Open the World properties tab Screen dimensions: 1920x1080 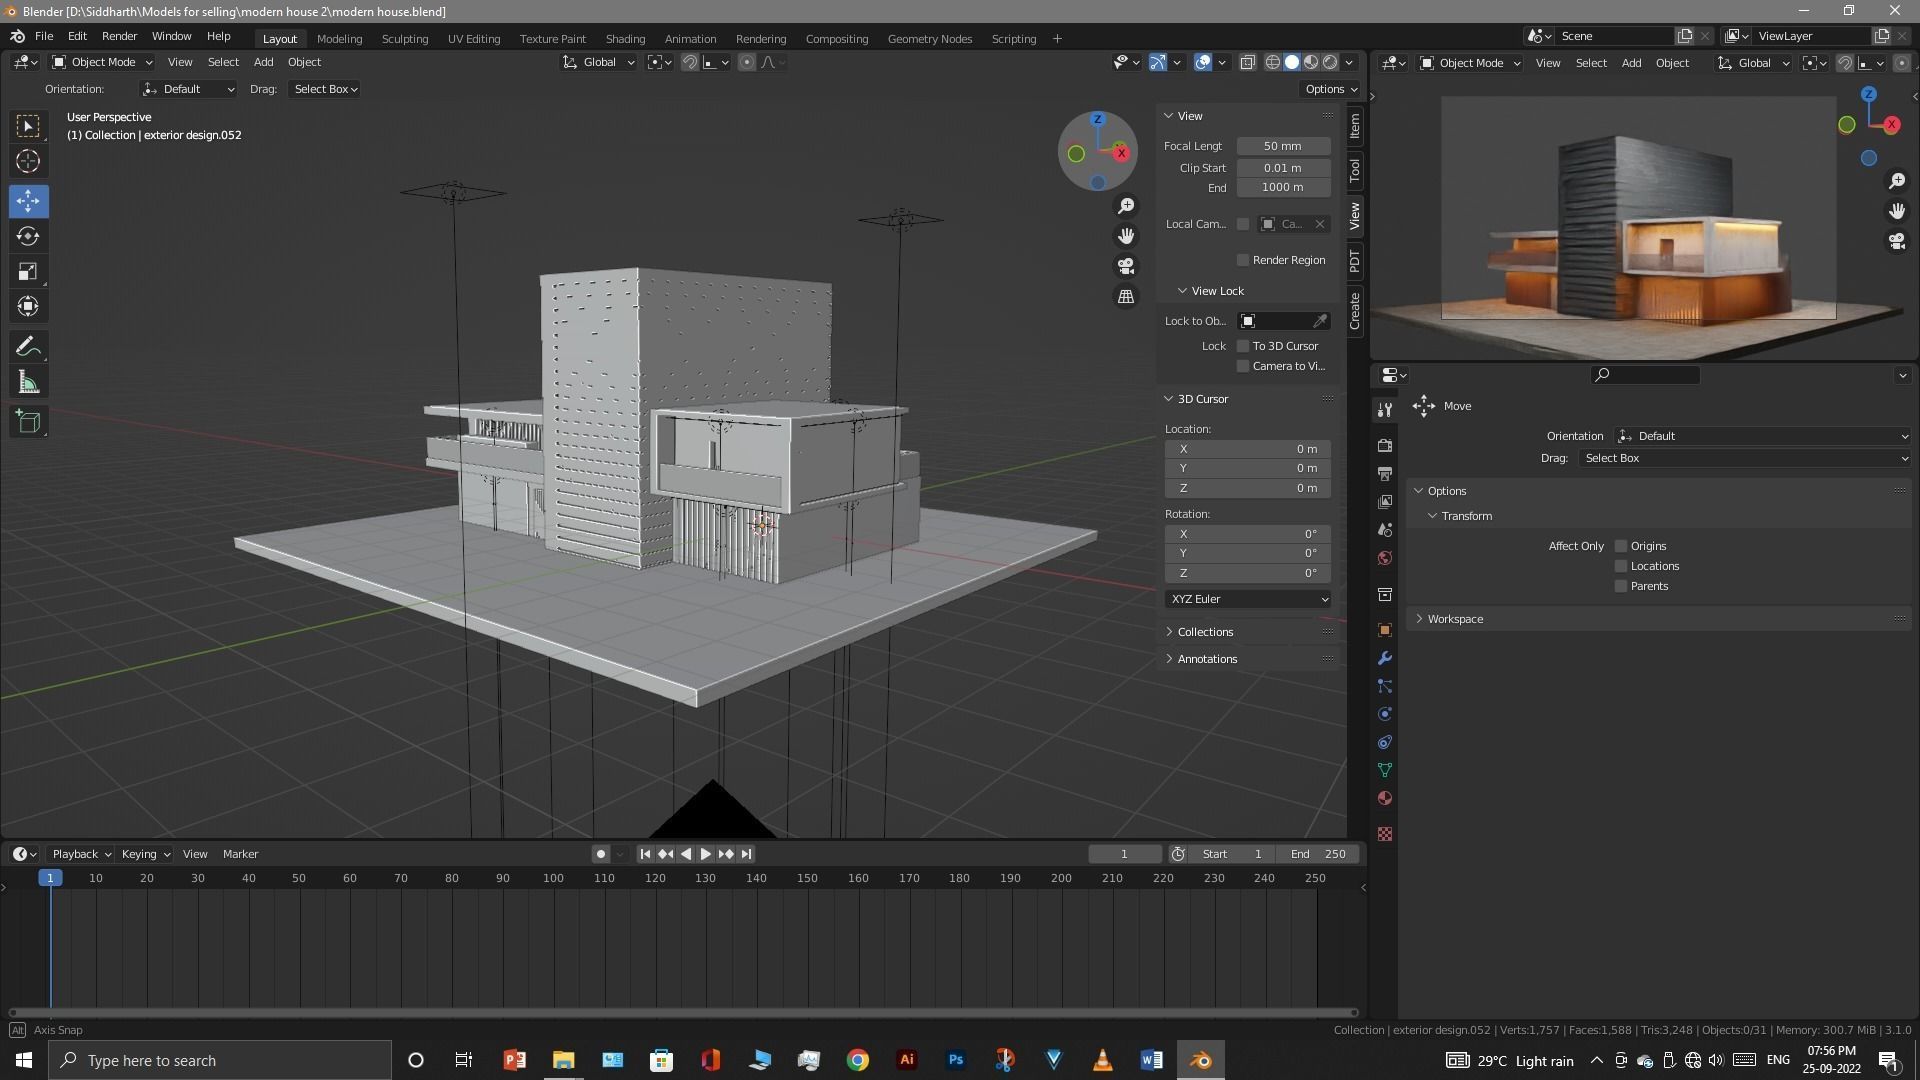coord(1385,557)
